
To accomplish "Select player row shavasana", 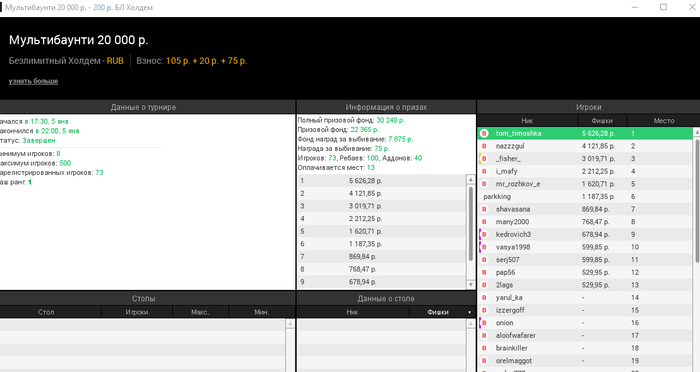I will 585,209.
